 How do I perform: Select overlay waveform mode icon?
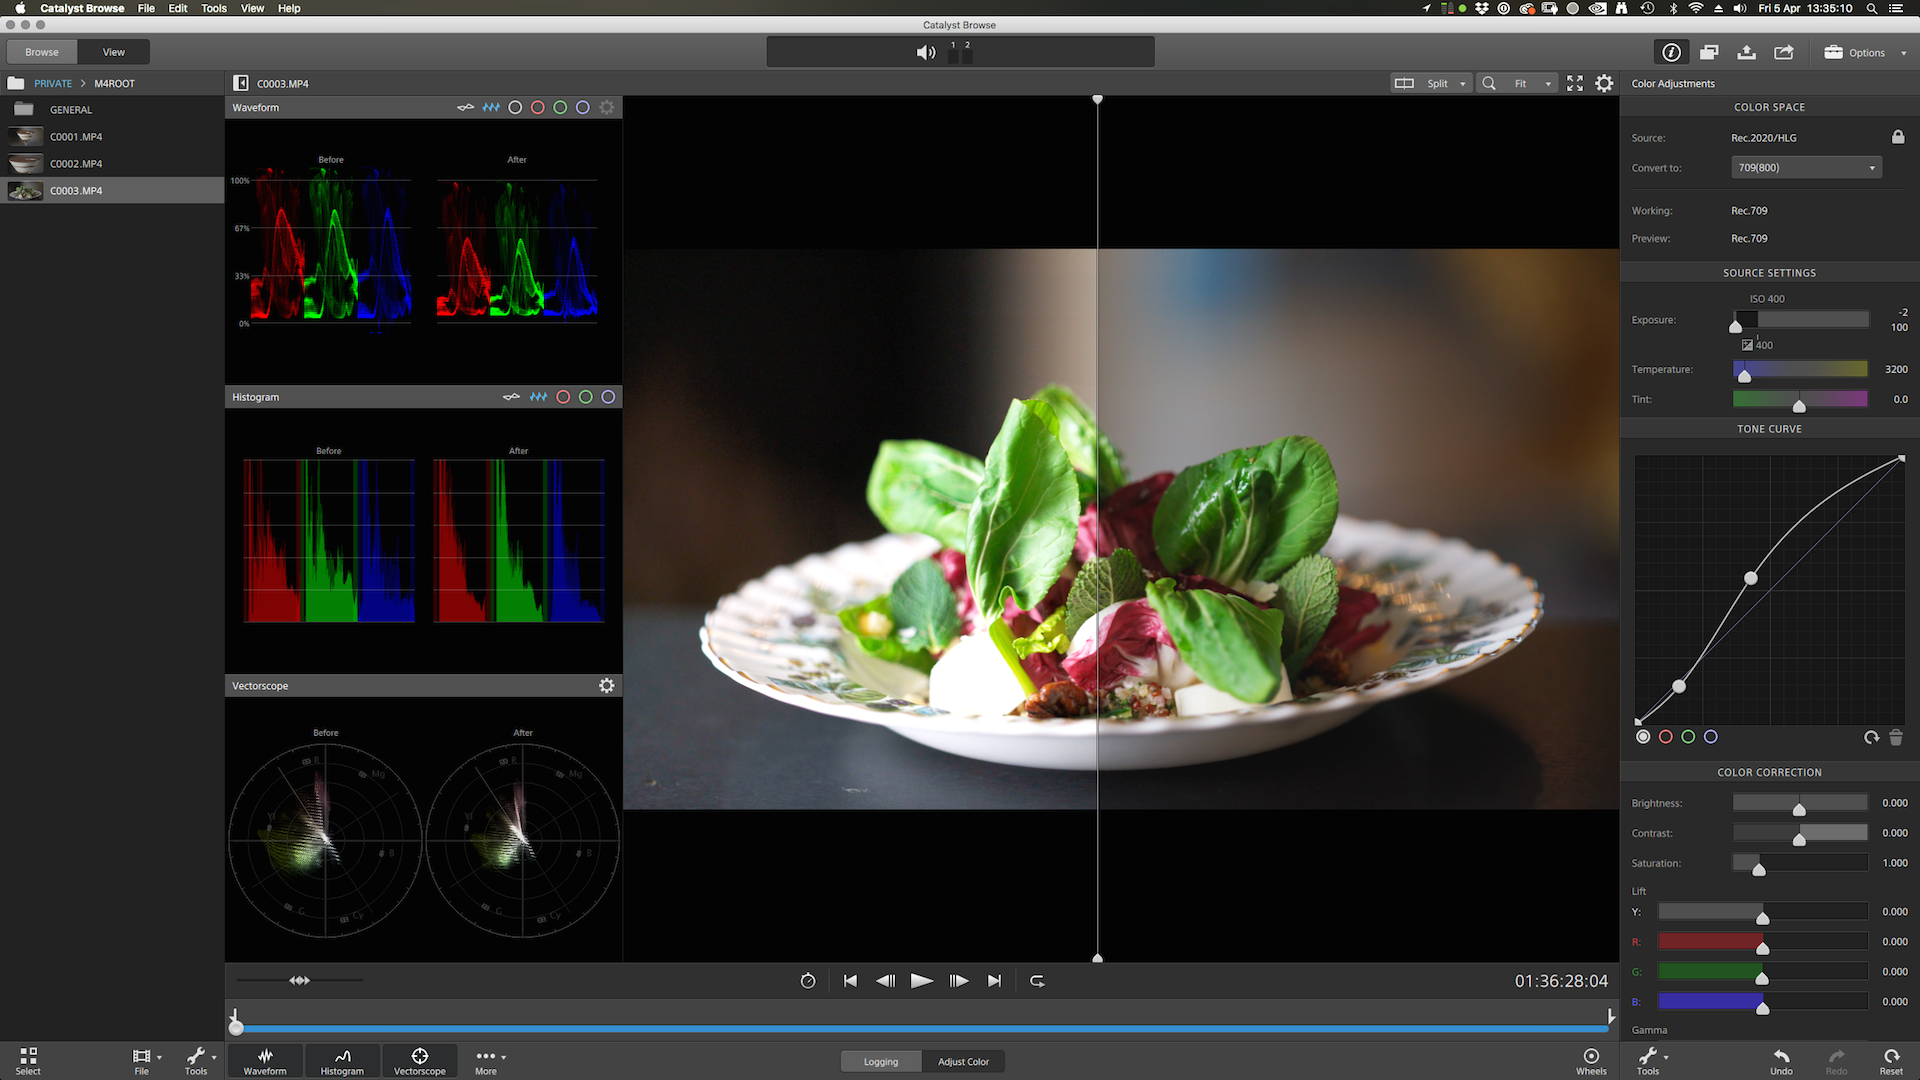click(x=465, y=107)
